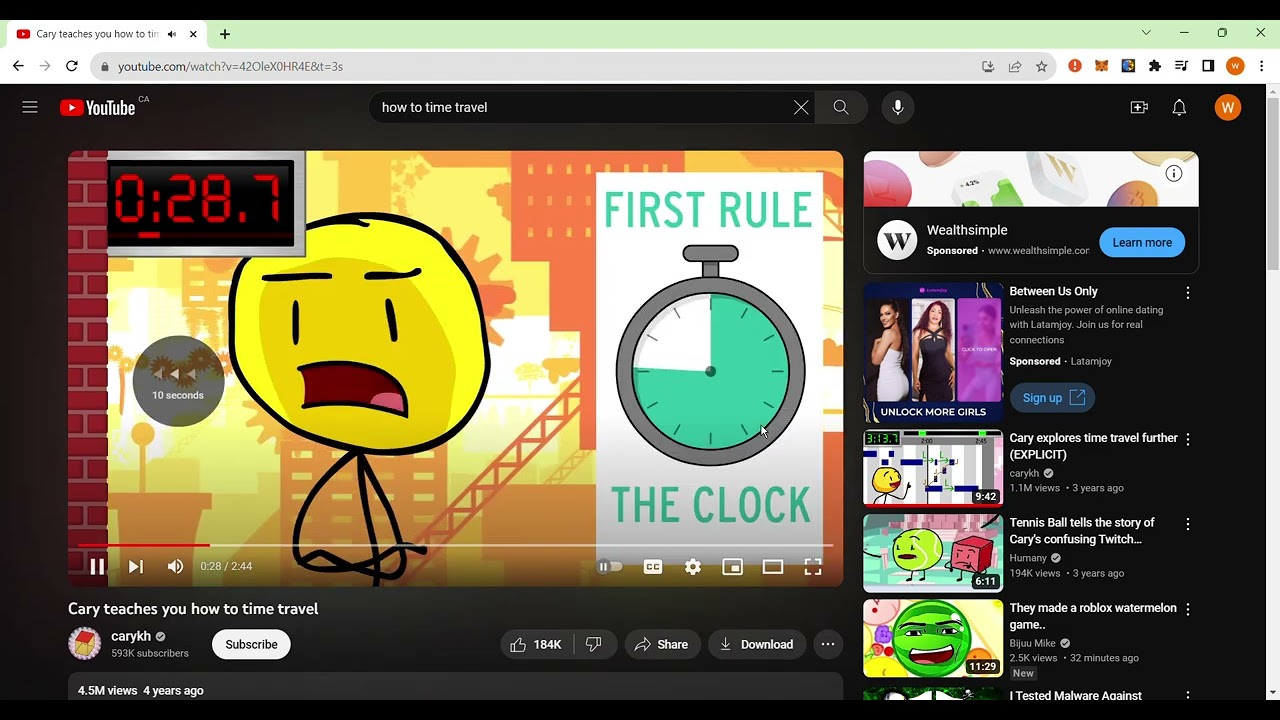Download the video
1280x720 pixels.
click(757, 645)
